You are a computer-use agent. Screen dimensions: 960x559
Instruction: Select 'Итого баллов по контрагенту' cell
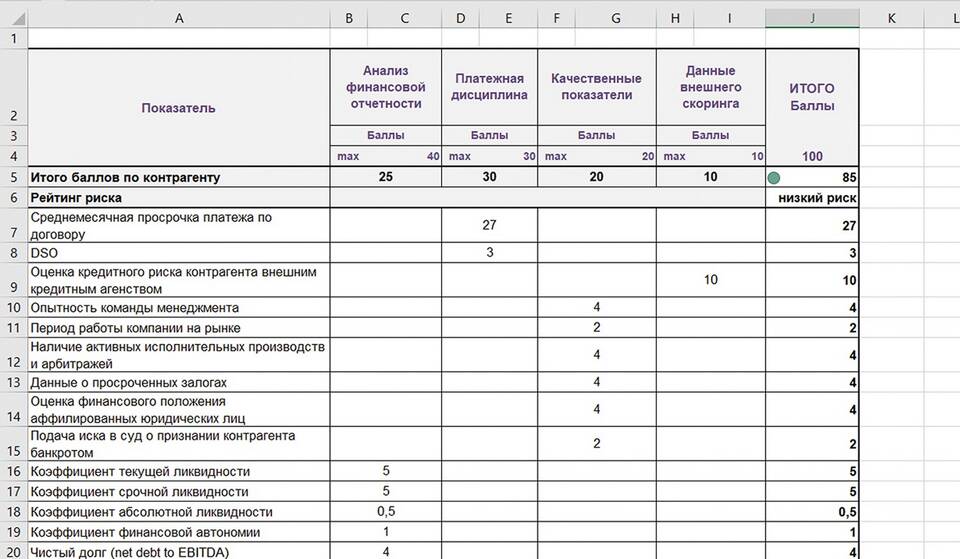pyautogui.click(x=179, y=177)
